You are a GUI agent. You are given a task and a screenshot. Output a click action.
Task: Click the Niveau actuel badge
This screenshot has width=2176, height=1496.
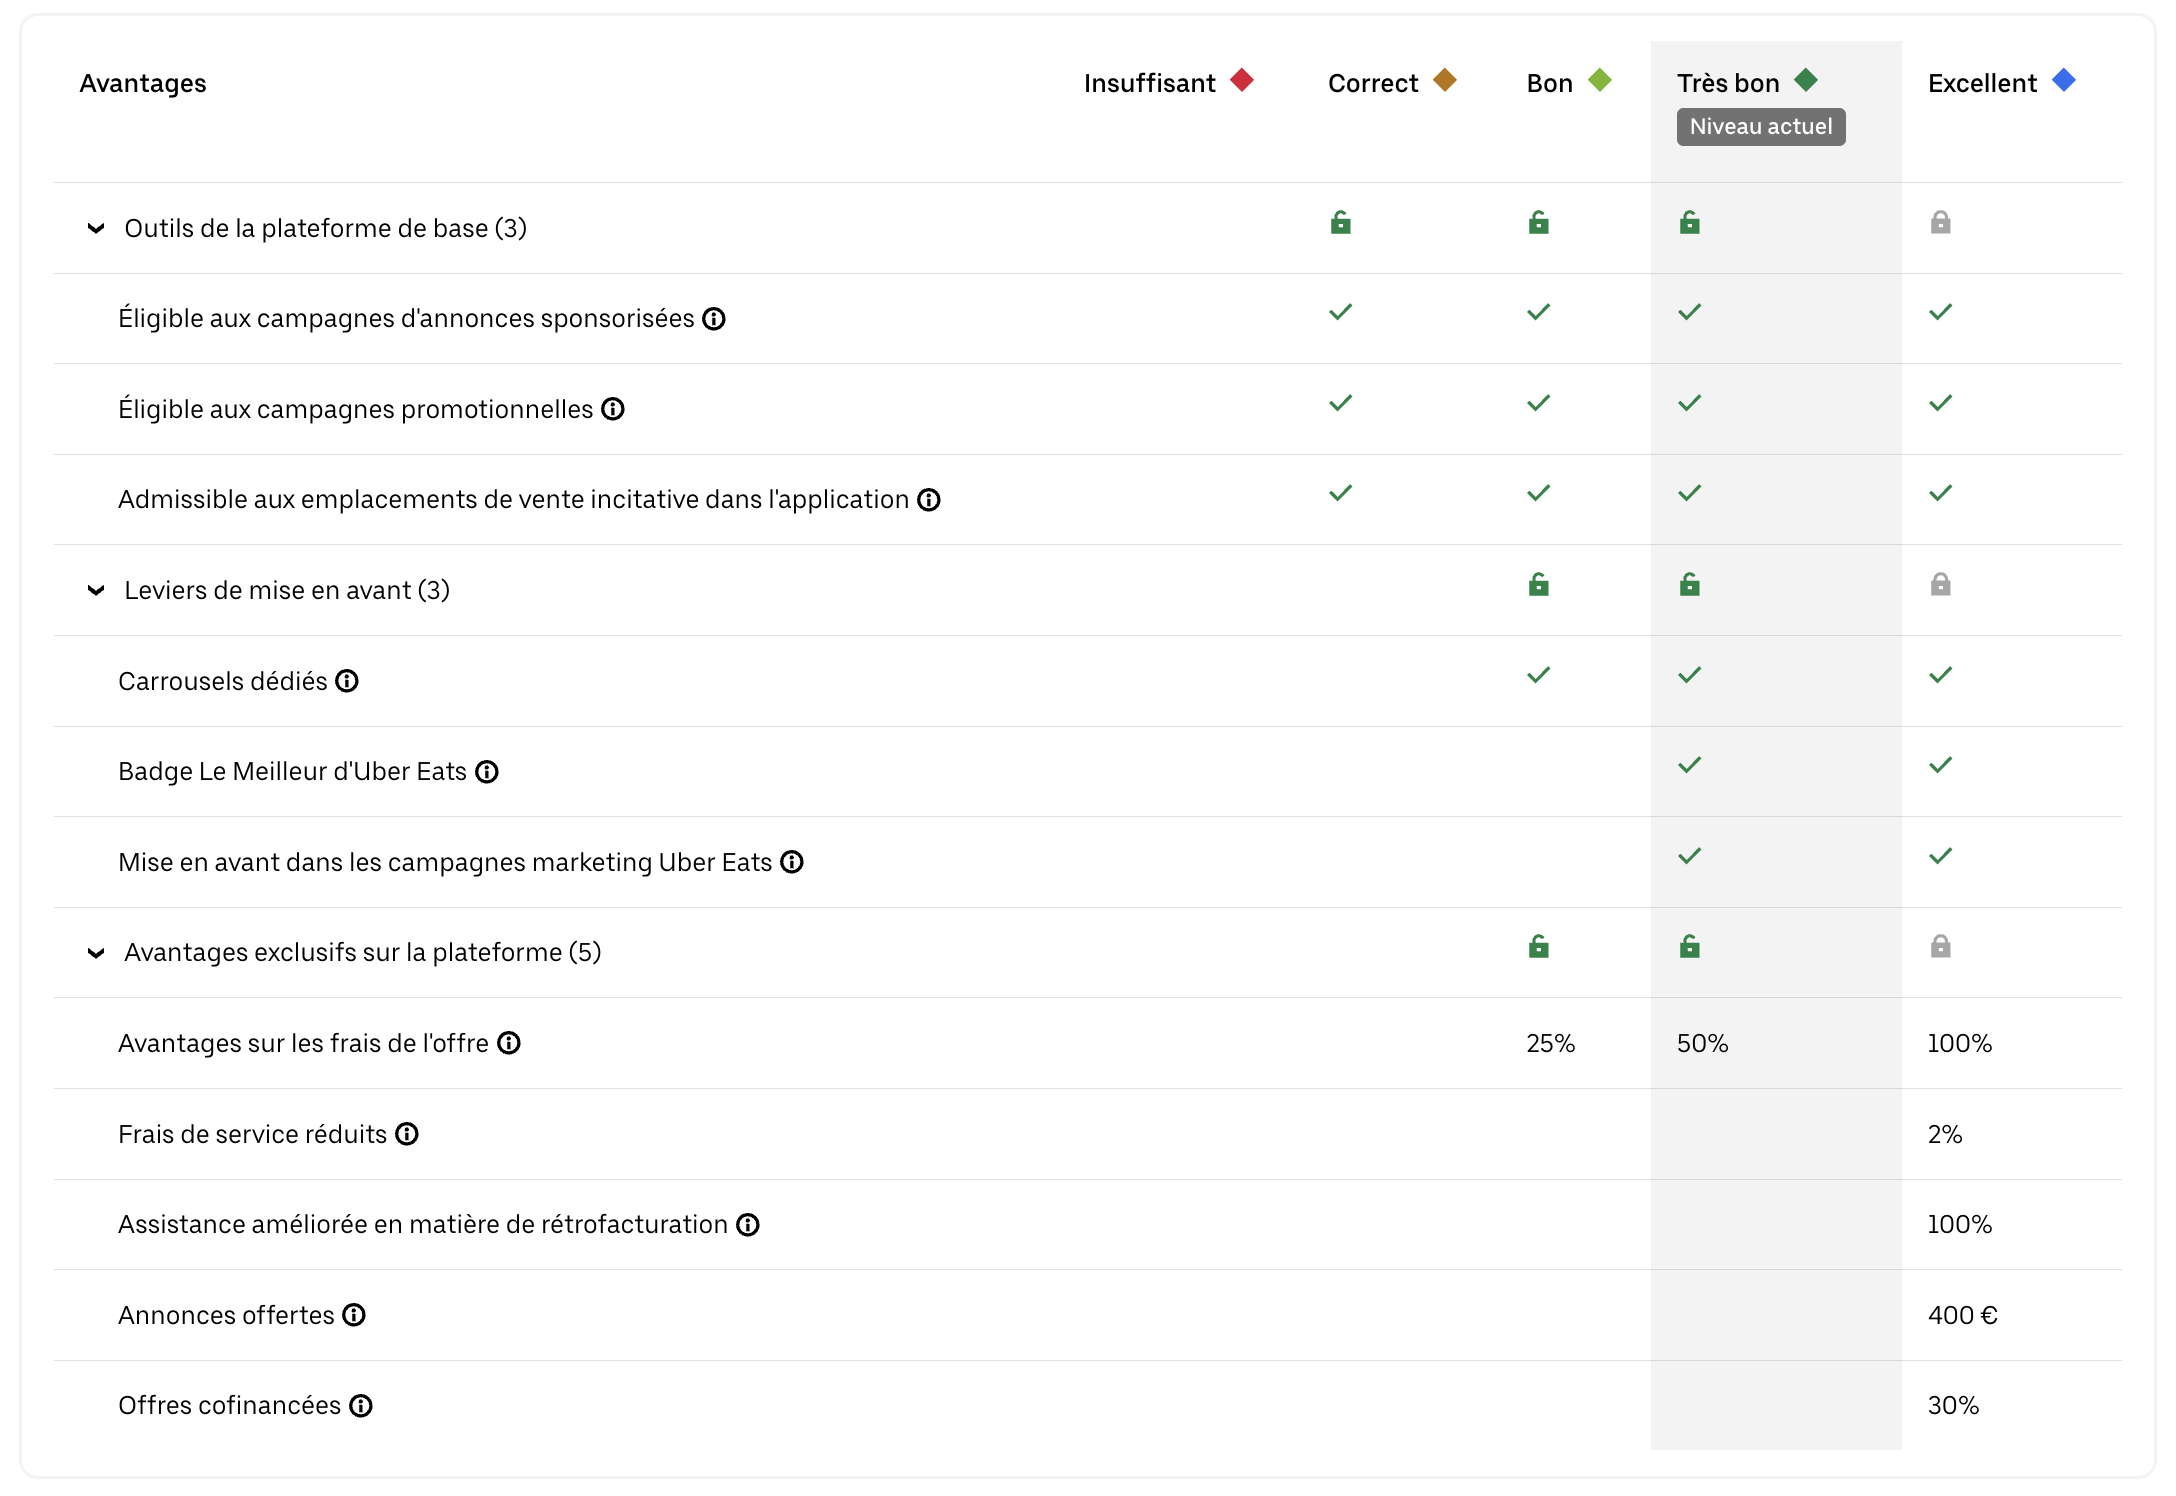pos(1761,127)
